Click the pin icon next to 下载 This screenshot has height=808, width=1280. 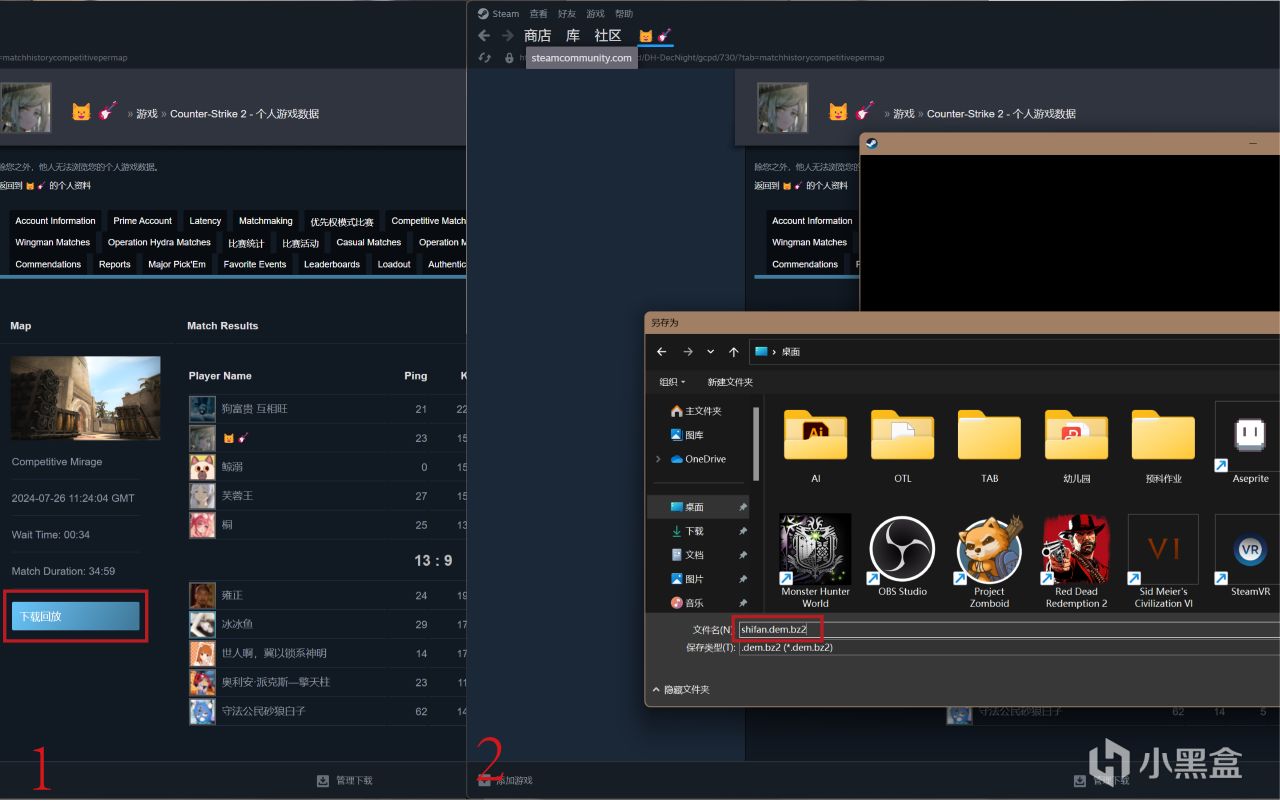(742, 531)
